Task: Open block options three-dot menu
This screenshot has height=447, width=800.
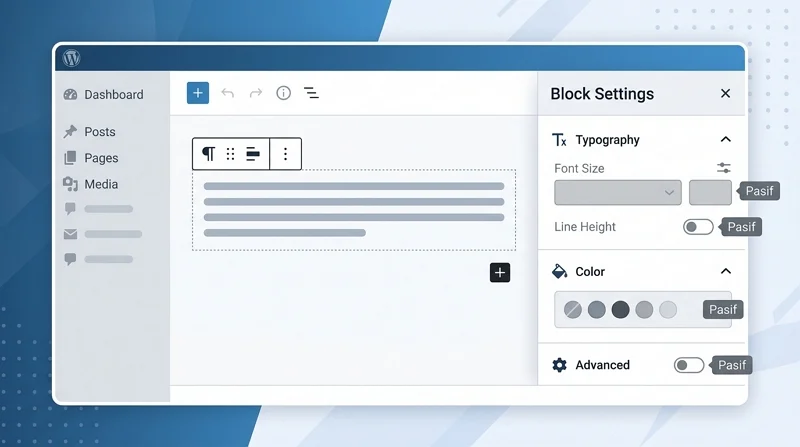Action: tap(286, 154)
